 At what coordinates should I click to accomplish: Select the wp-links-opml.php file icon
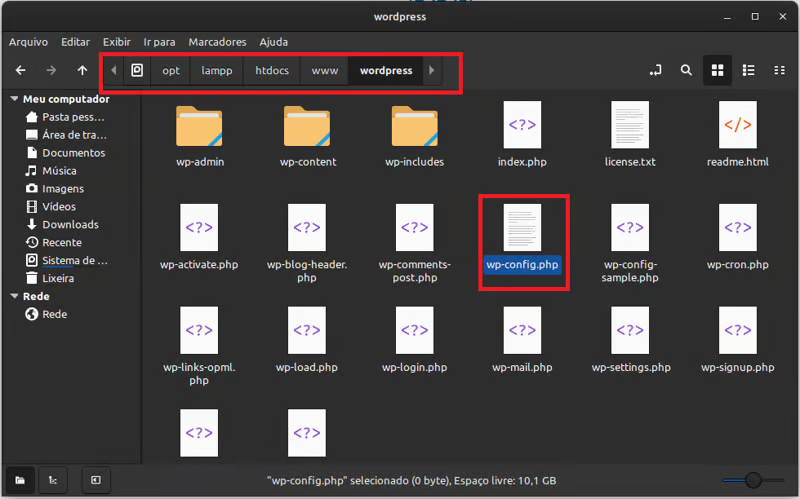pos(199,331)
